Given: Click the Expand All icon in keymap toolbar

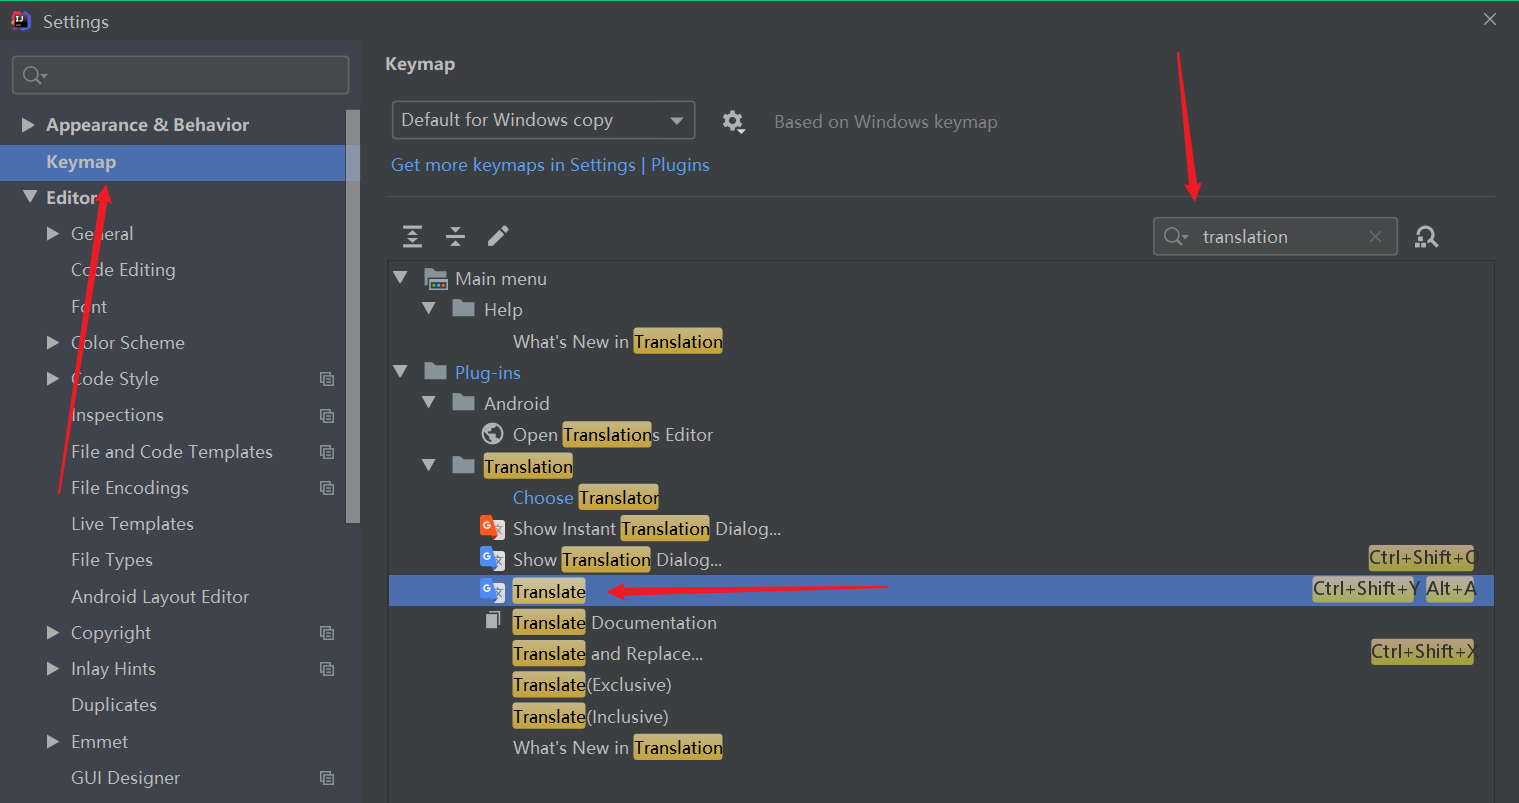Looking at the screenshot, I should [412, 236].
